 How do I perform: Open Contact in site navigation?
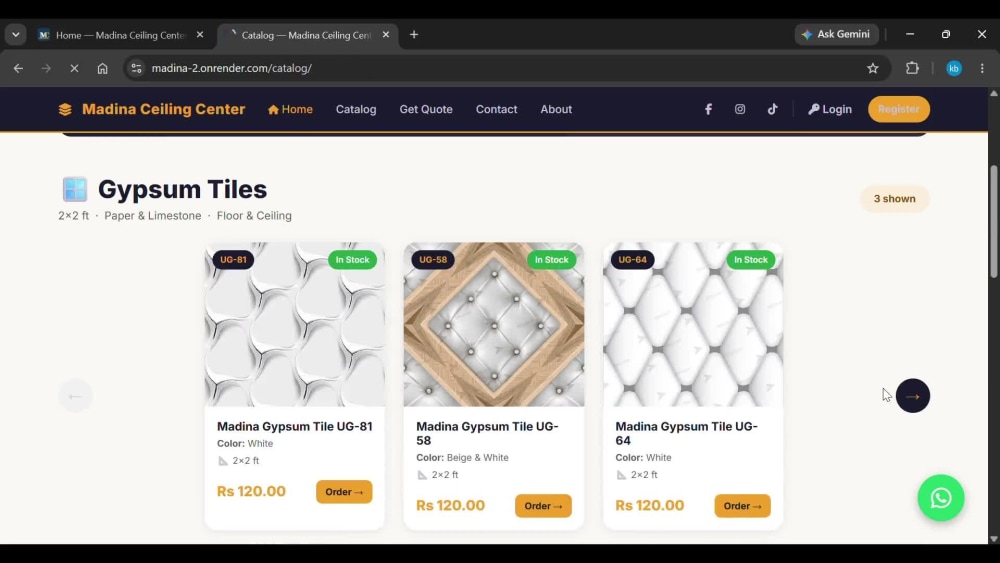496,109
